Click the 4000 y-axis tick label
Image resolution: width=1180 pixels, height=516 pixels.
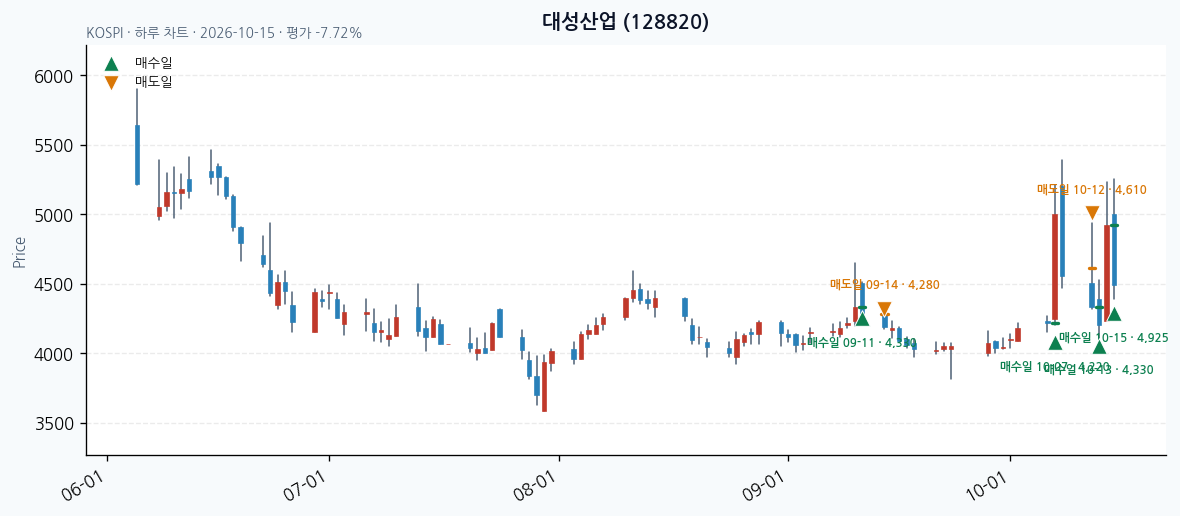pos(53,354)
